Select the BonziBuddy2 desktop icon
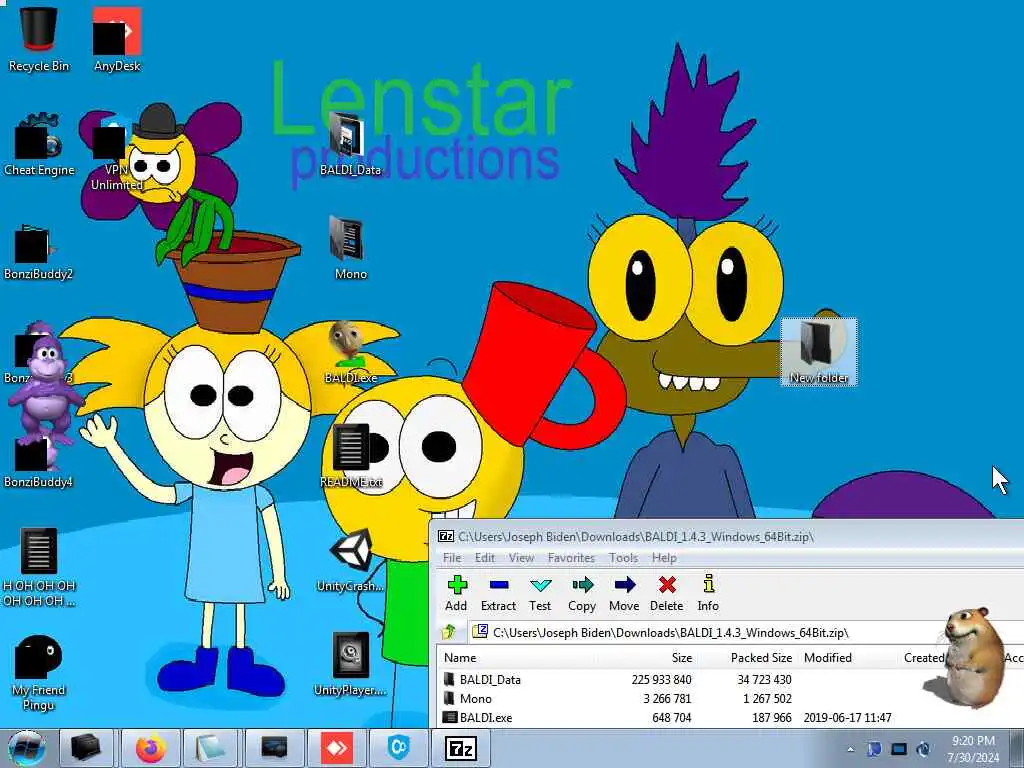This screenshot has height=768, width=1024. pyautogui.click(x=38, y=251)
